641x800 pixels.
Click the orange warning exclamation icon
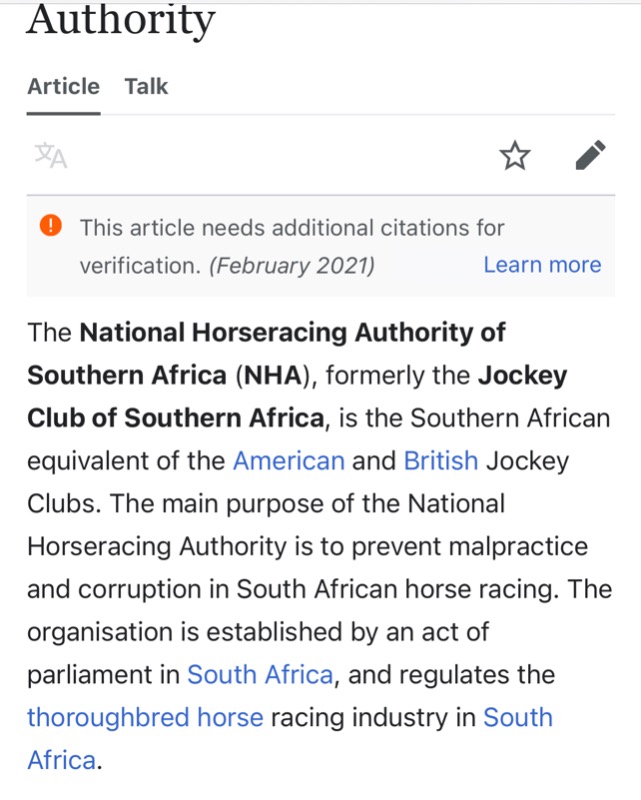click(52, 226)
